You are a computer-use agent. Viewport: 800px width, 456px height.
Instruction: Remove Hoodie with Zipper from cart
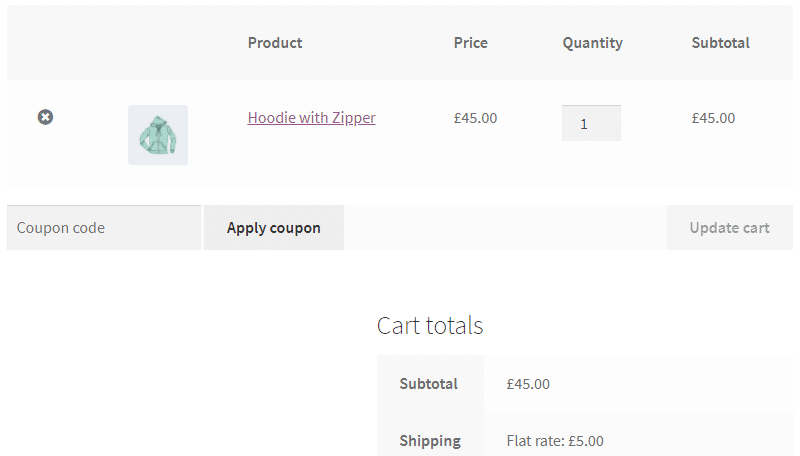tap(45, 117)
